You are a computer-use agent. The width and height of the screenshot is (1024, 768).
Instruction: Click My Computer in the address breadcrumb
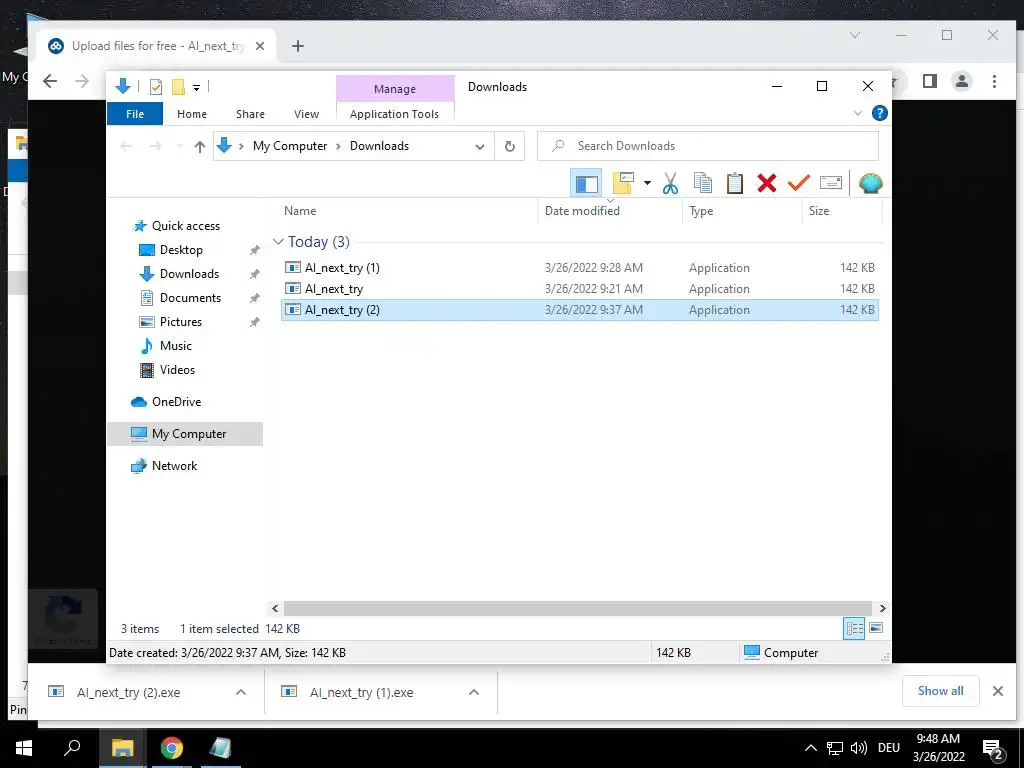click(x=290, y=146)
